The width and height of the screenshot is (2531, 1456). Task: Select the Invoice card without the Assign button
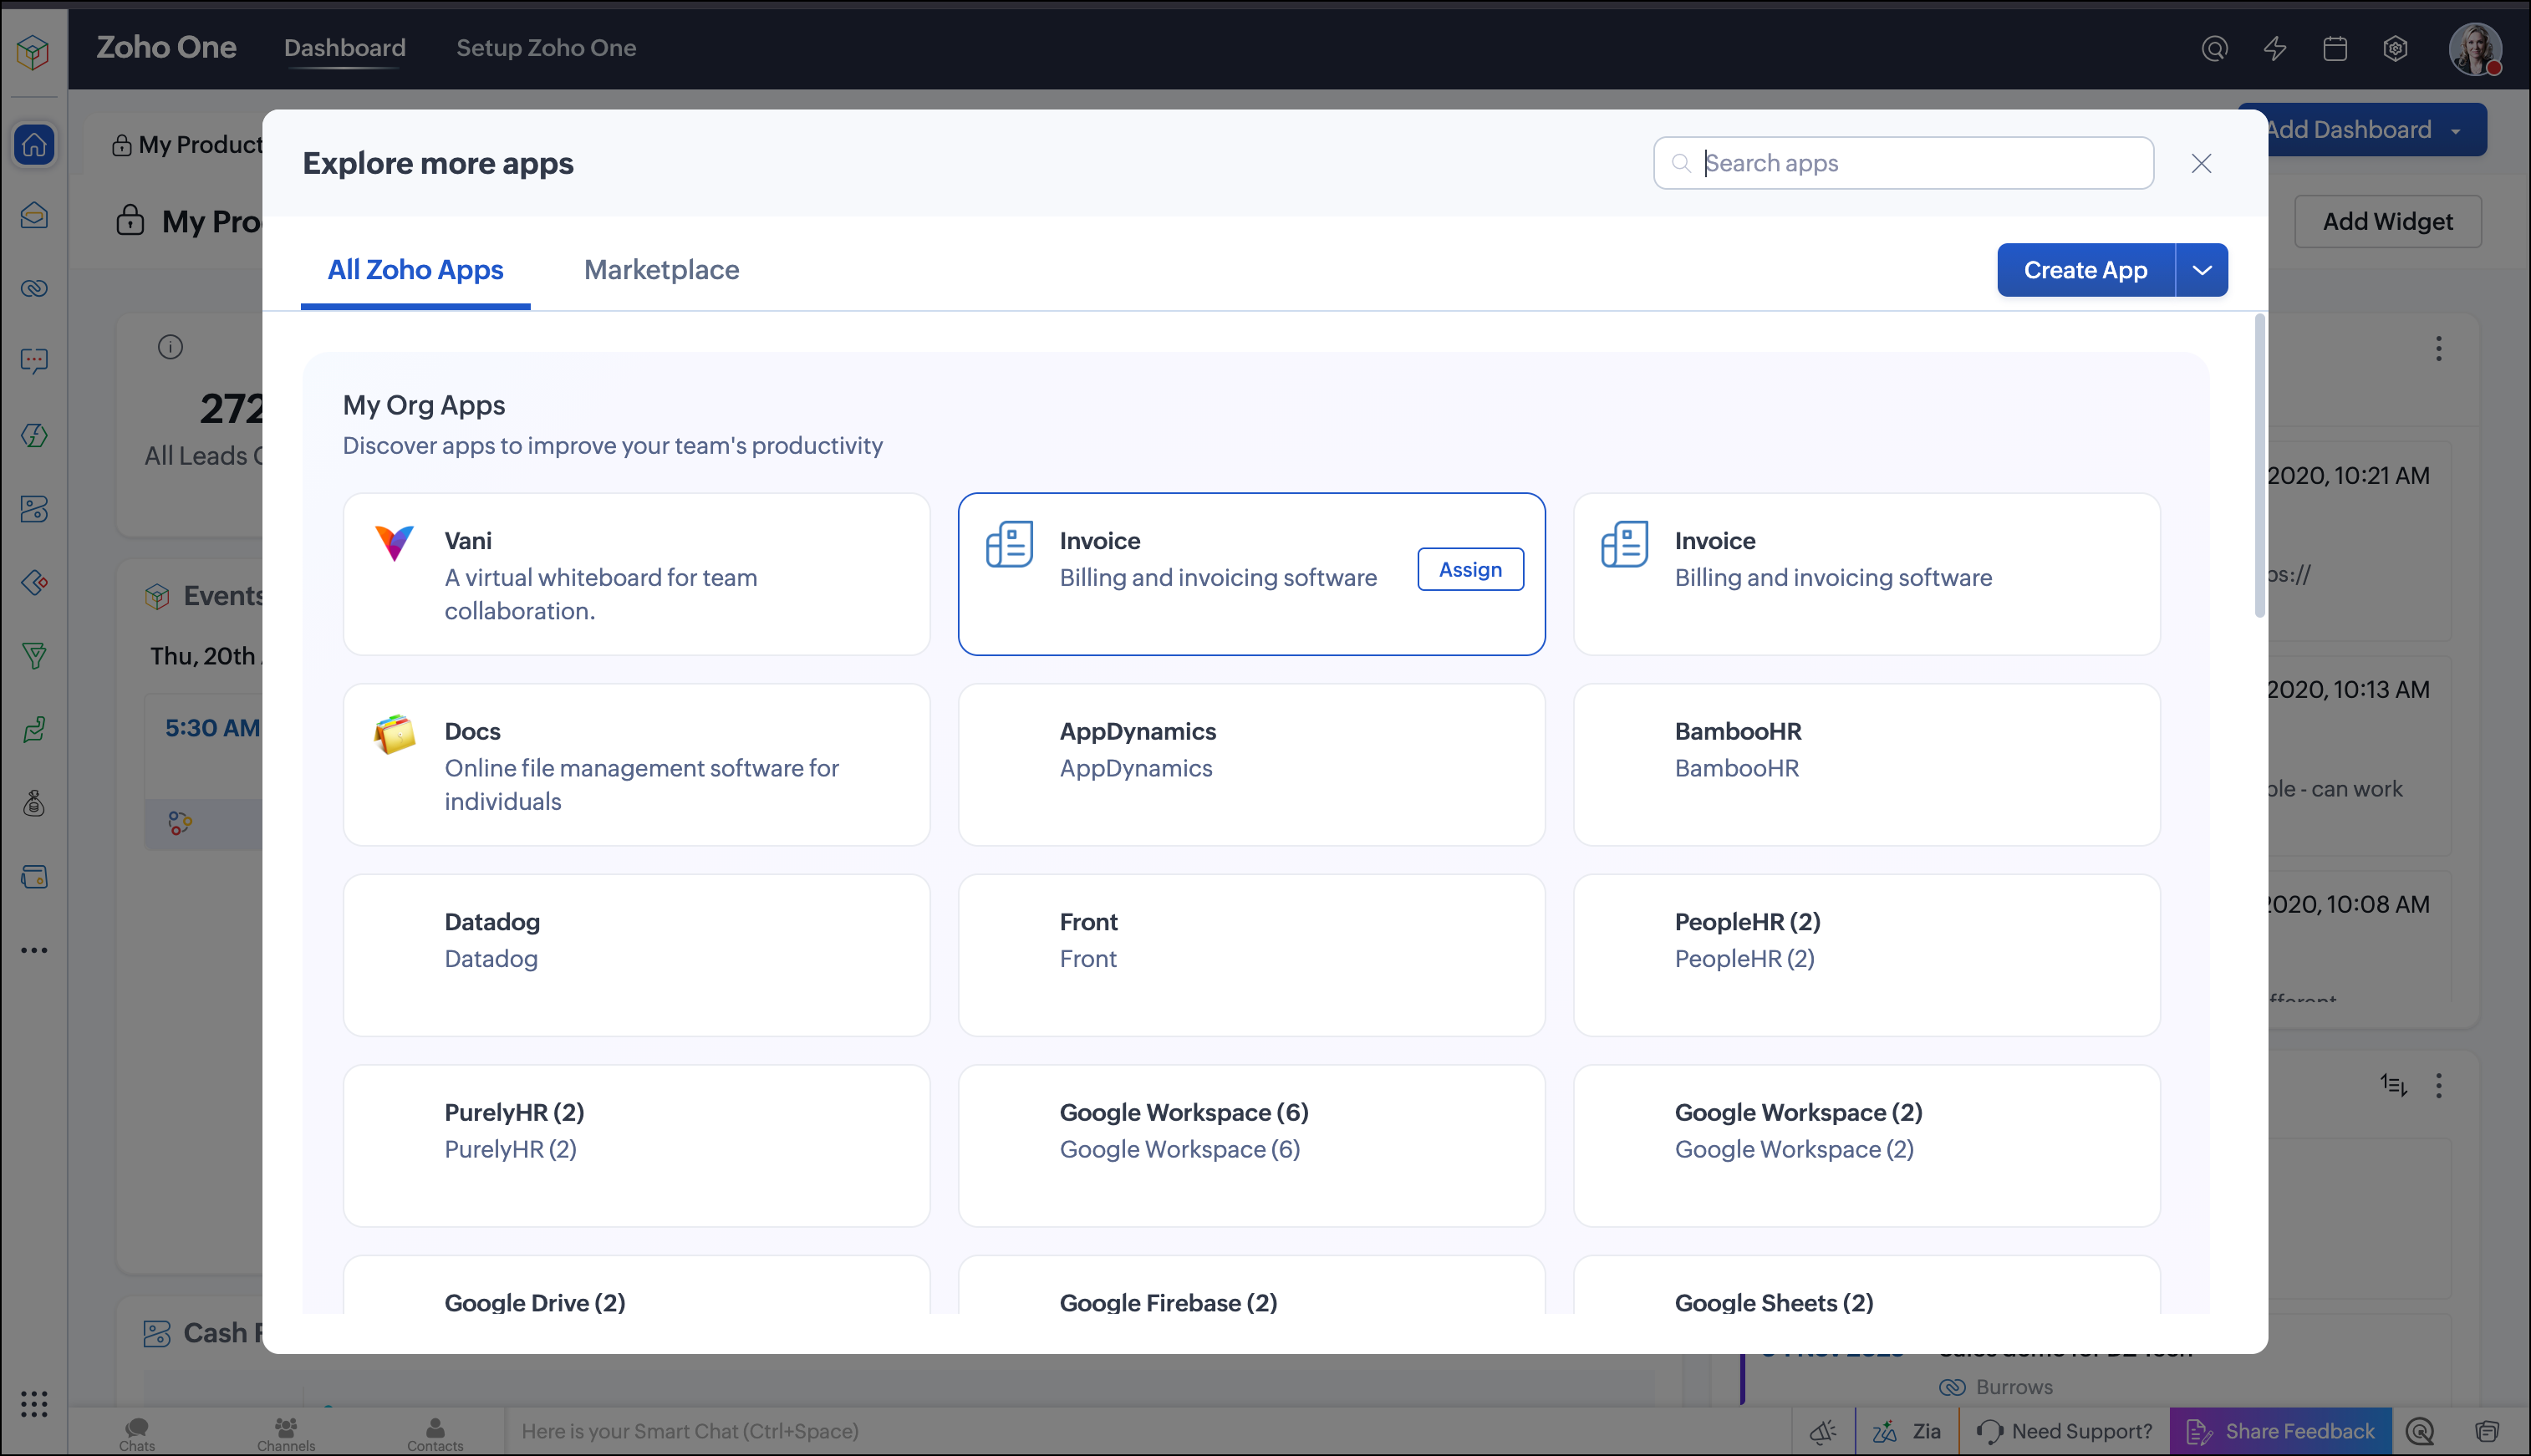click(x=1867, y=574)
